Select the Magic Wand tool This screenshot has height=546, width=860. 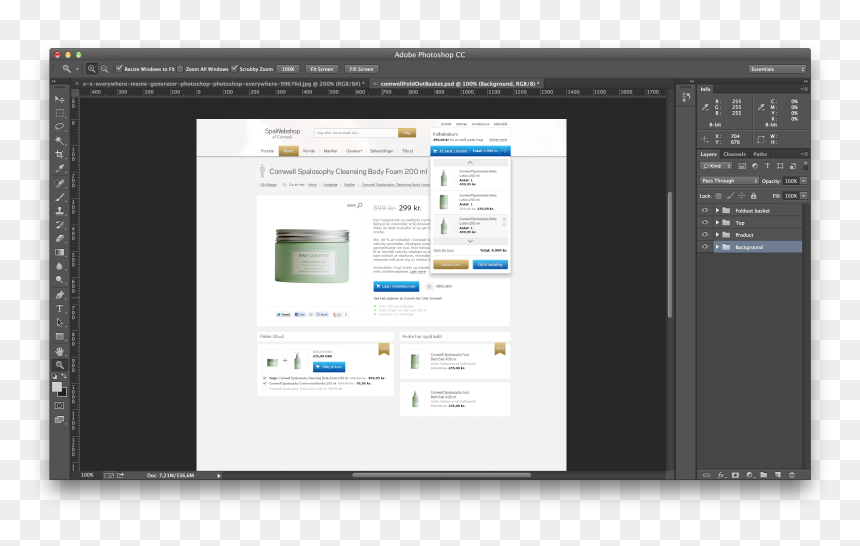point(59,140)
